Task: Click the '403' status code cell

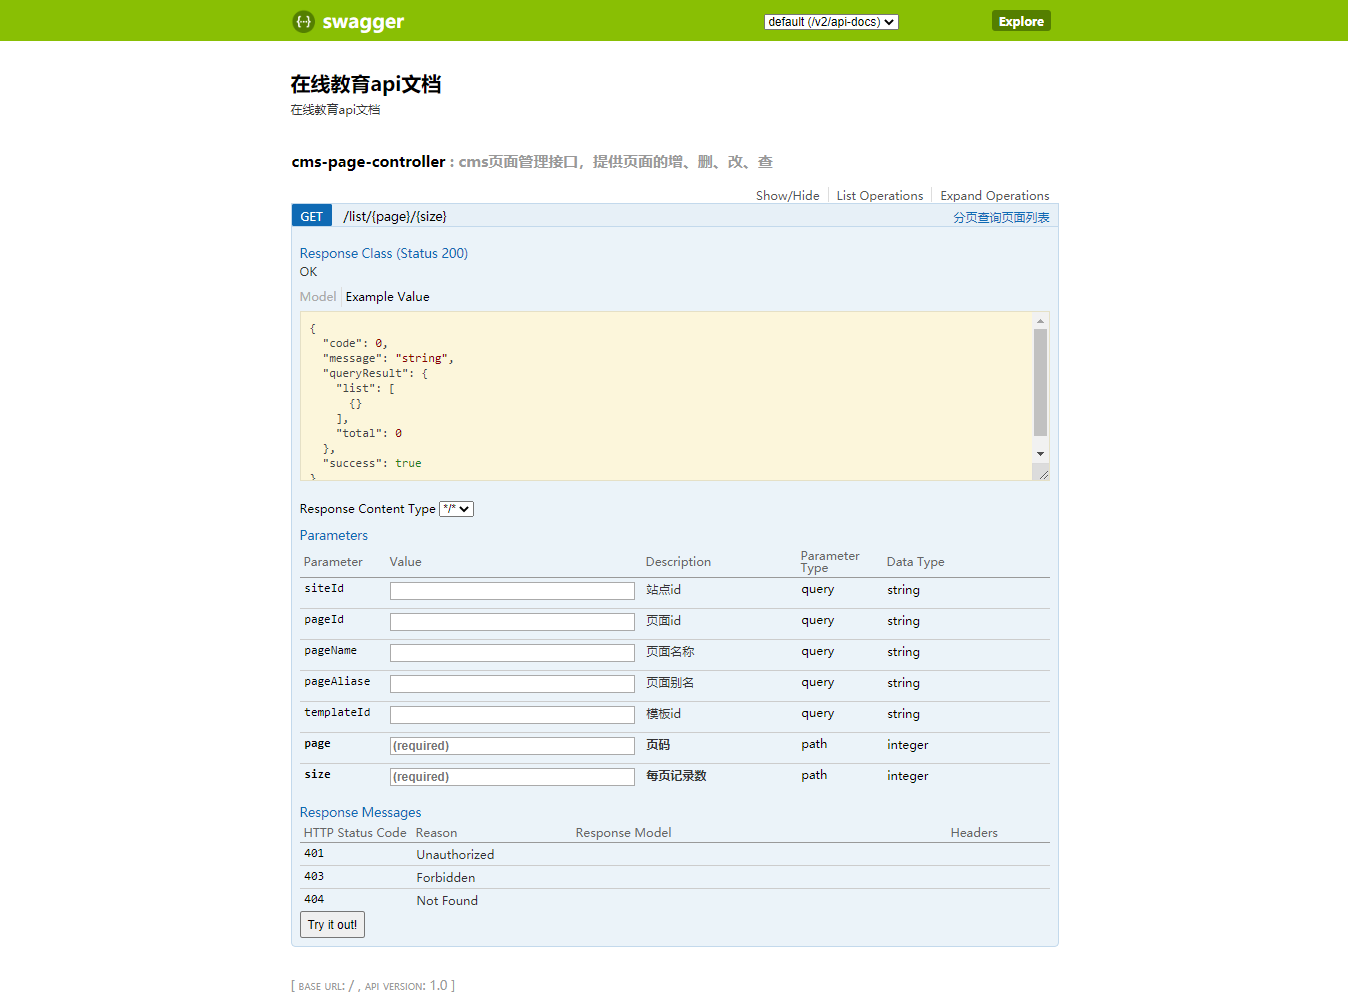Action: tap(314, 877)
